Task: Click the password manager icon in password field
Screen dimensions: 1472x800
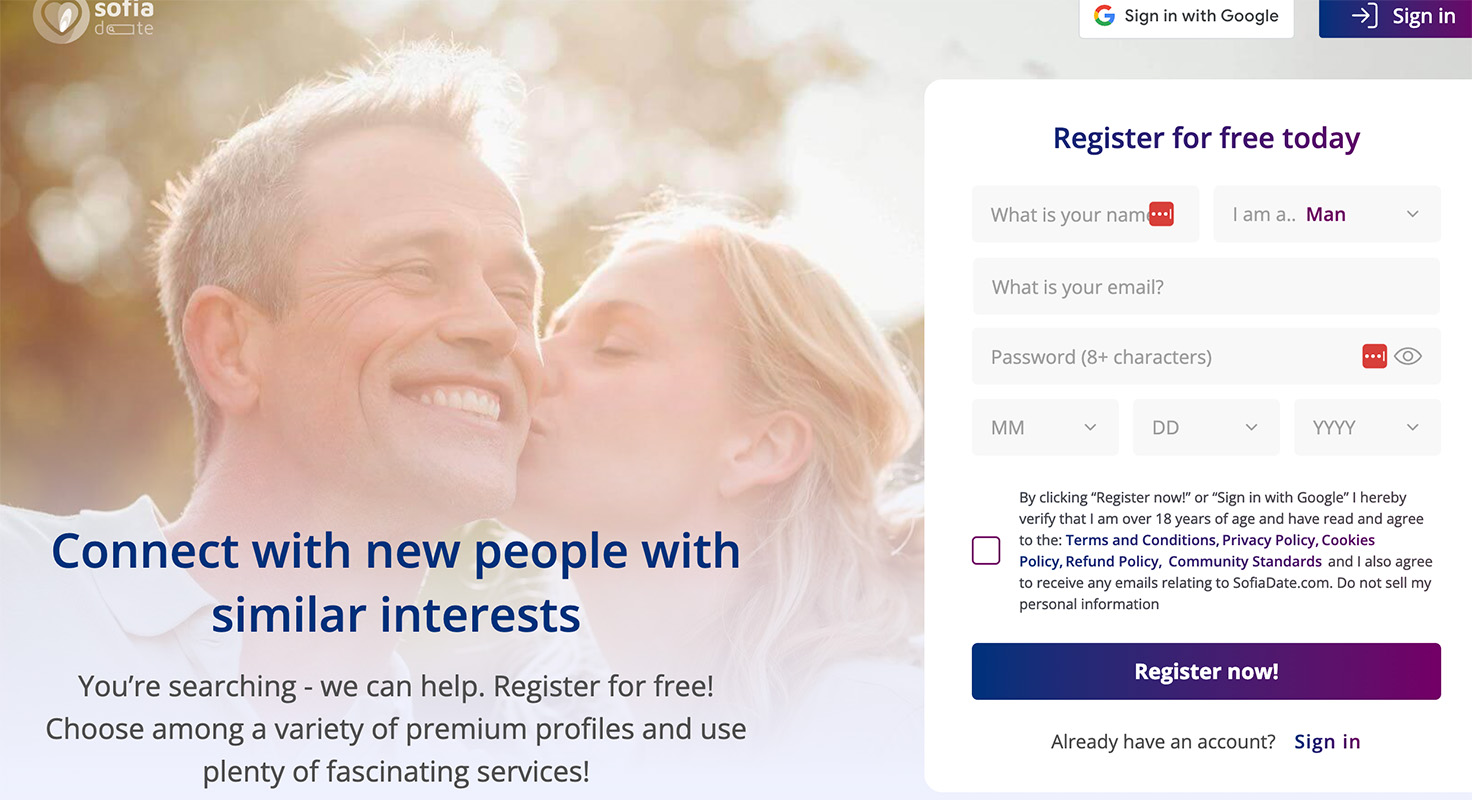Action: (1375, 356)
